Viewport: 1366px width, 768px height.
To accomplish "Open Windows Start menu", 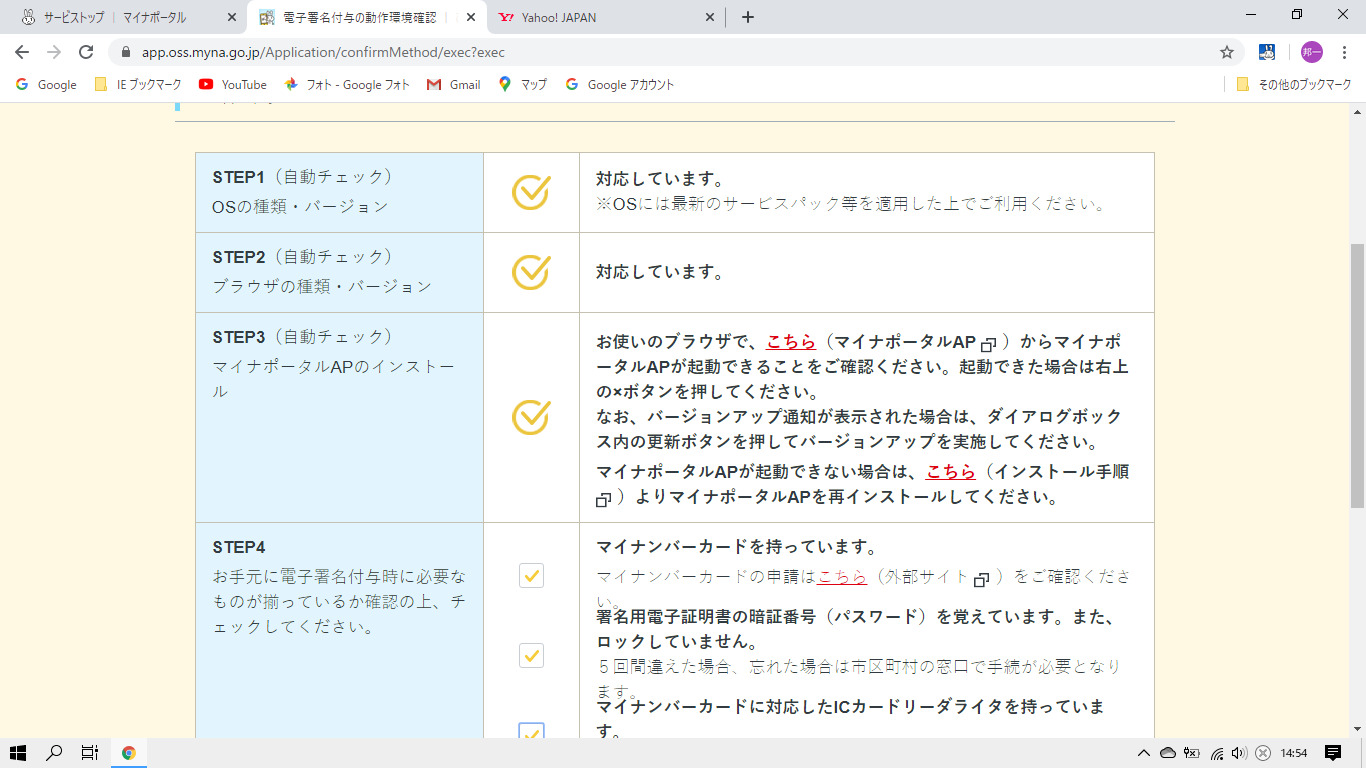I will tap(17, 753).
